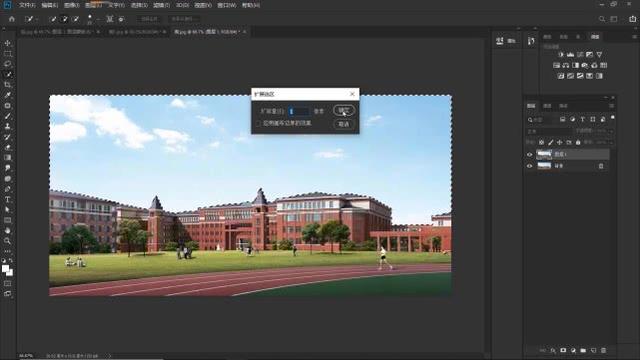Open the layer filter kind dropdown
The image size is (640, 360).
(541, 120)
